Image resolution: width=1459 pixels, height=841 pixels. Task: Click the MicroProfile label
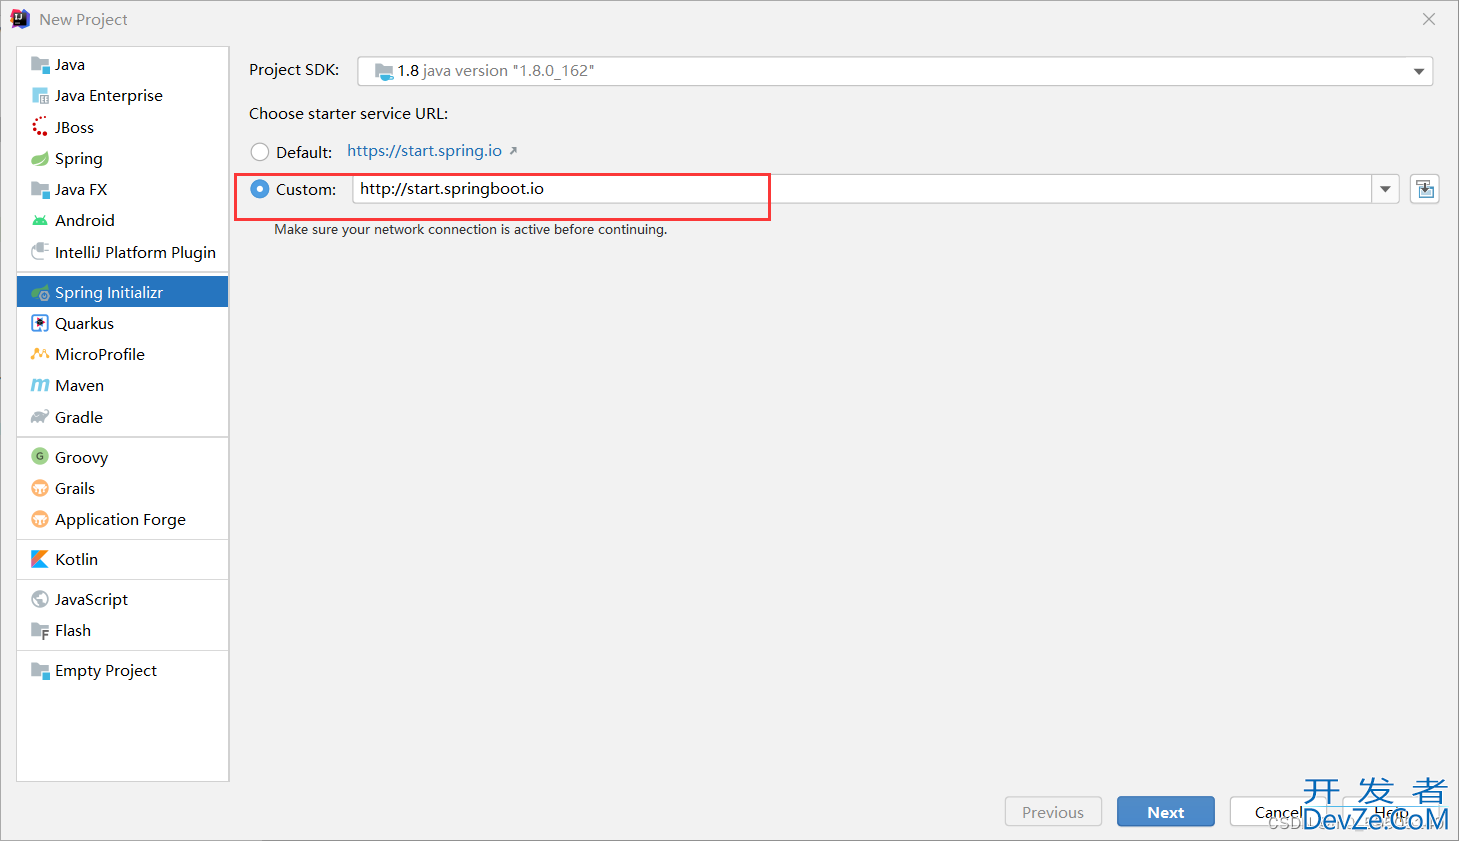click(x=100, y=355)
